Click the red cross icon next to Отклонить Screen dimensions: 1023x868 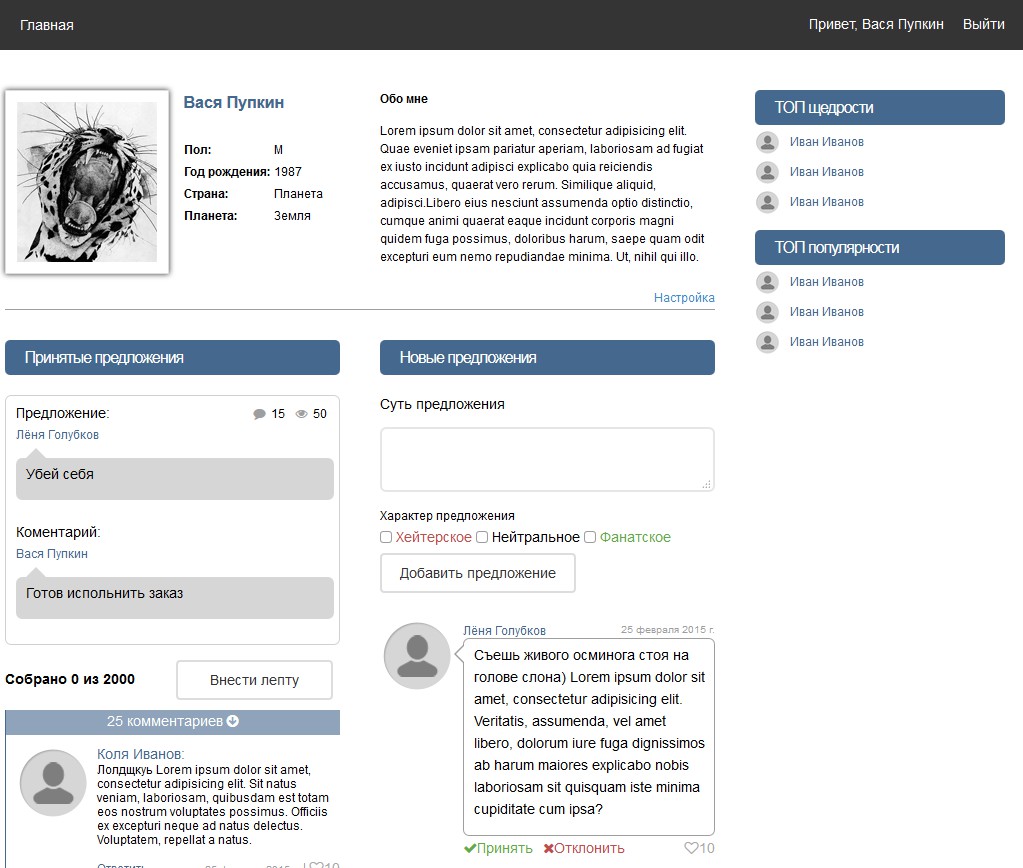[549, 848]
